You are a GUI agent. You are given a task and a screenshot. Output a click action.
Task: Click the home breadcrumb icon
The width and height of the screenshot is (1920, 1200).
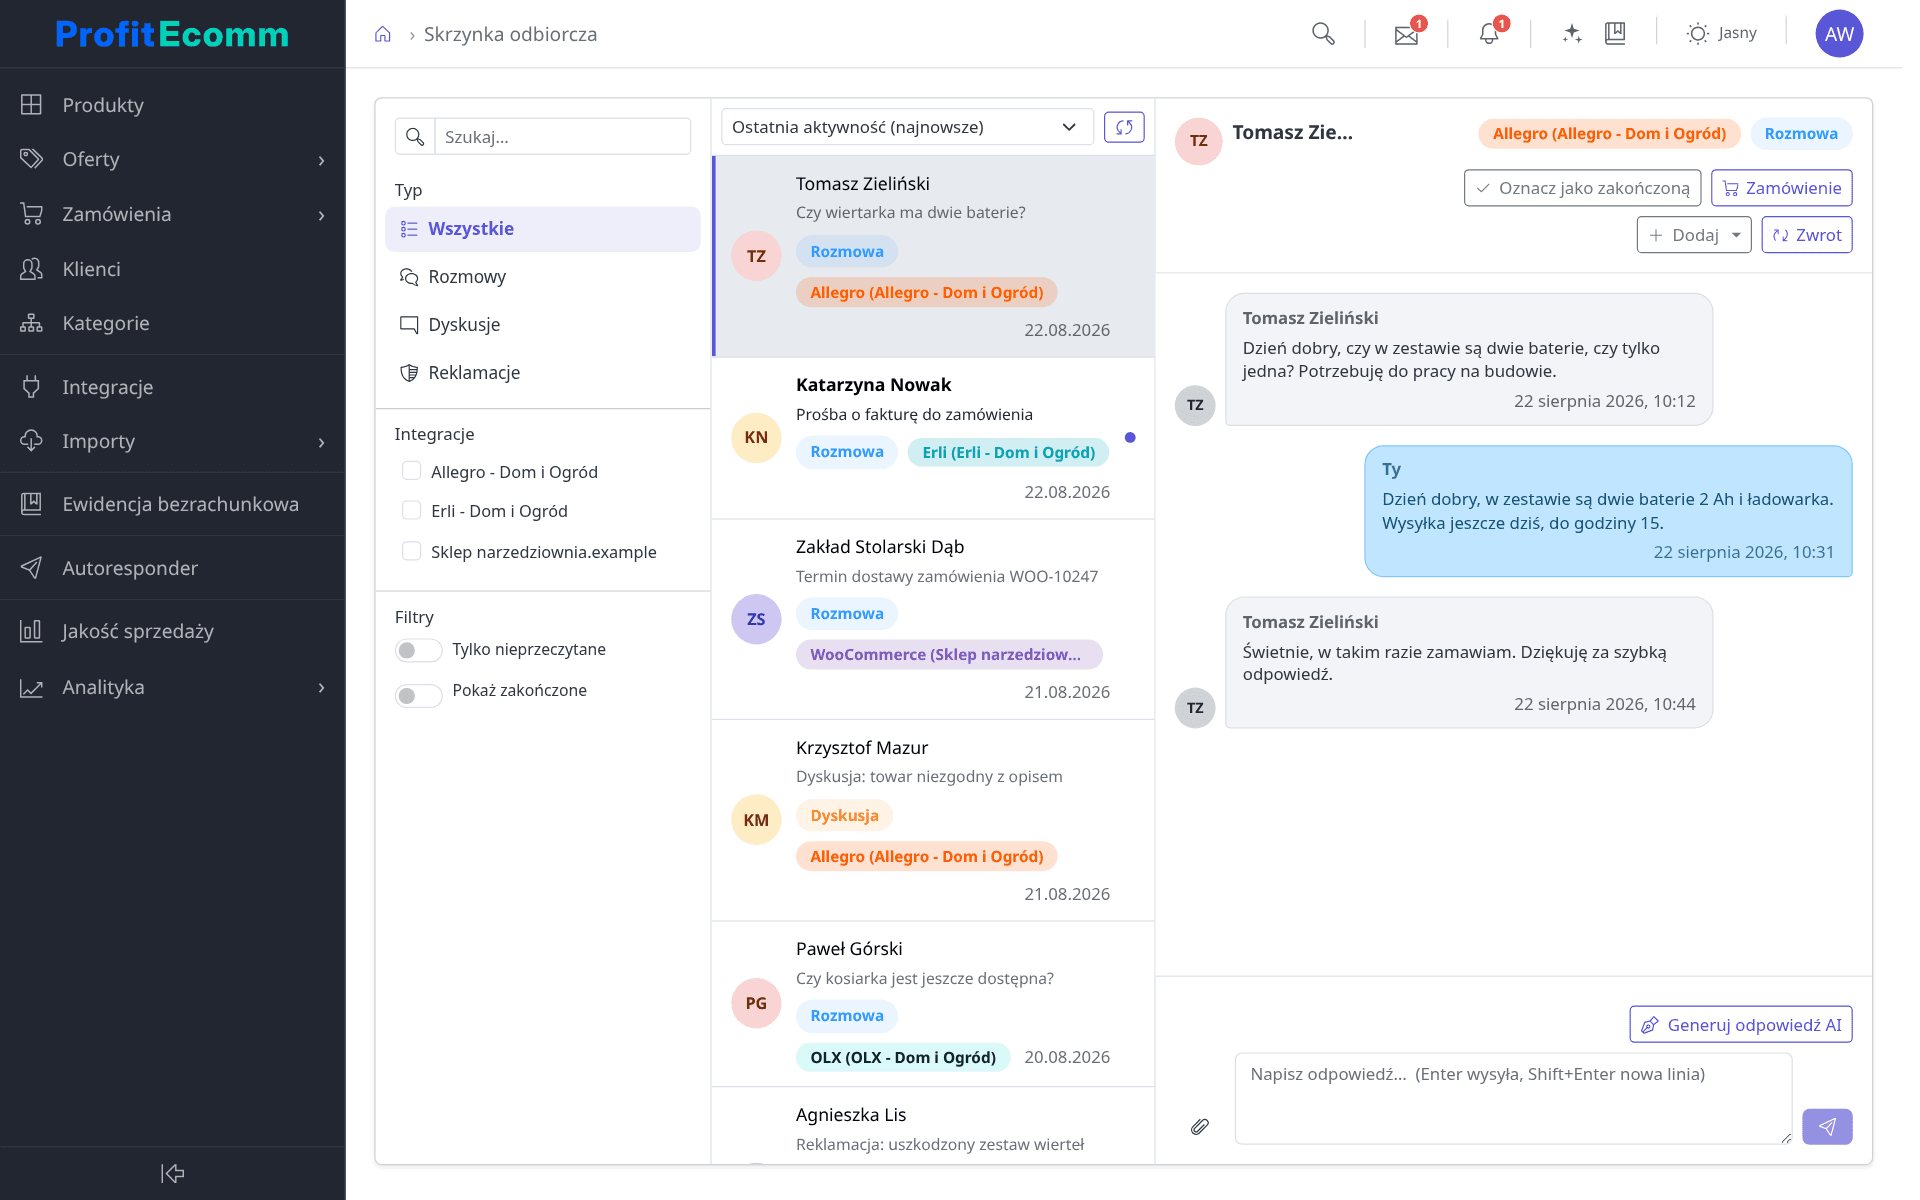pyautogui.click(x=383, y=35)
